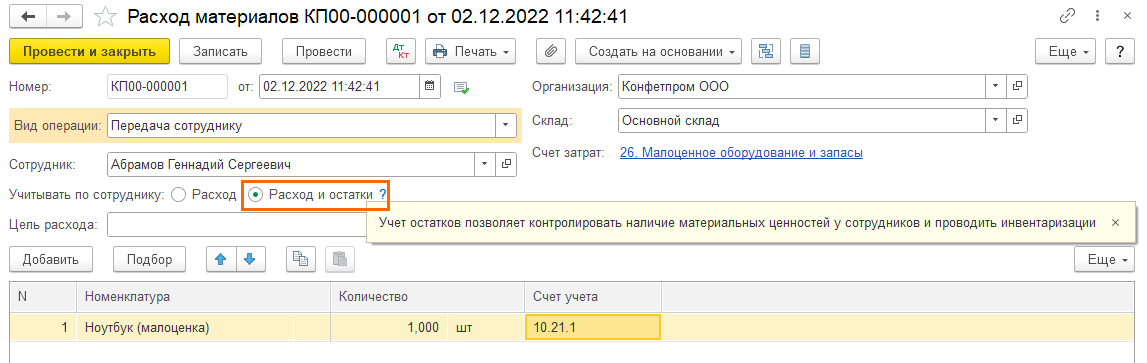Click the date field 02.12.2022

[339, 86]
